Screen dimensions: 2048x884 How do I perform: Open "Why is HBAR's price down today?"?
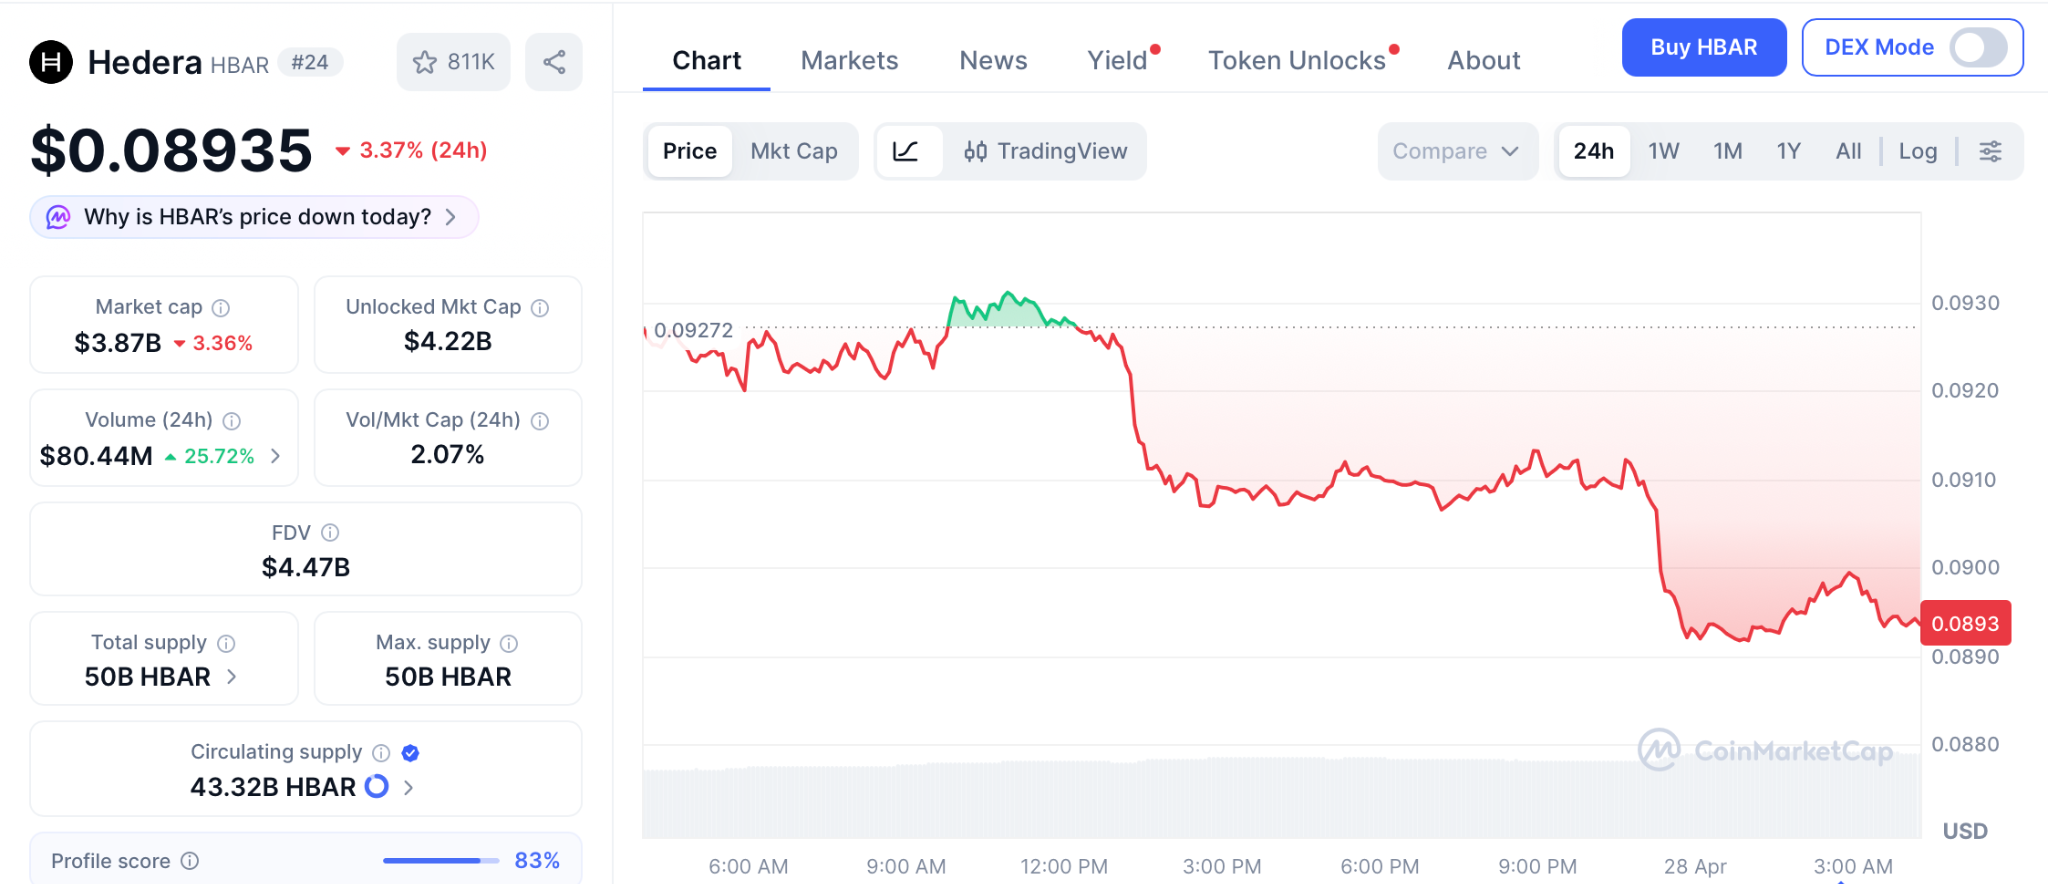(x=255, y=217)
